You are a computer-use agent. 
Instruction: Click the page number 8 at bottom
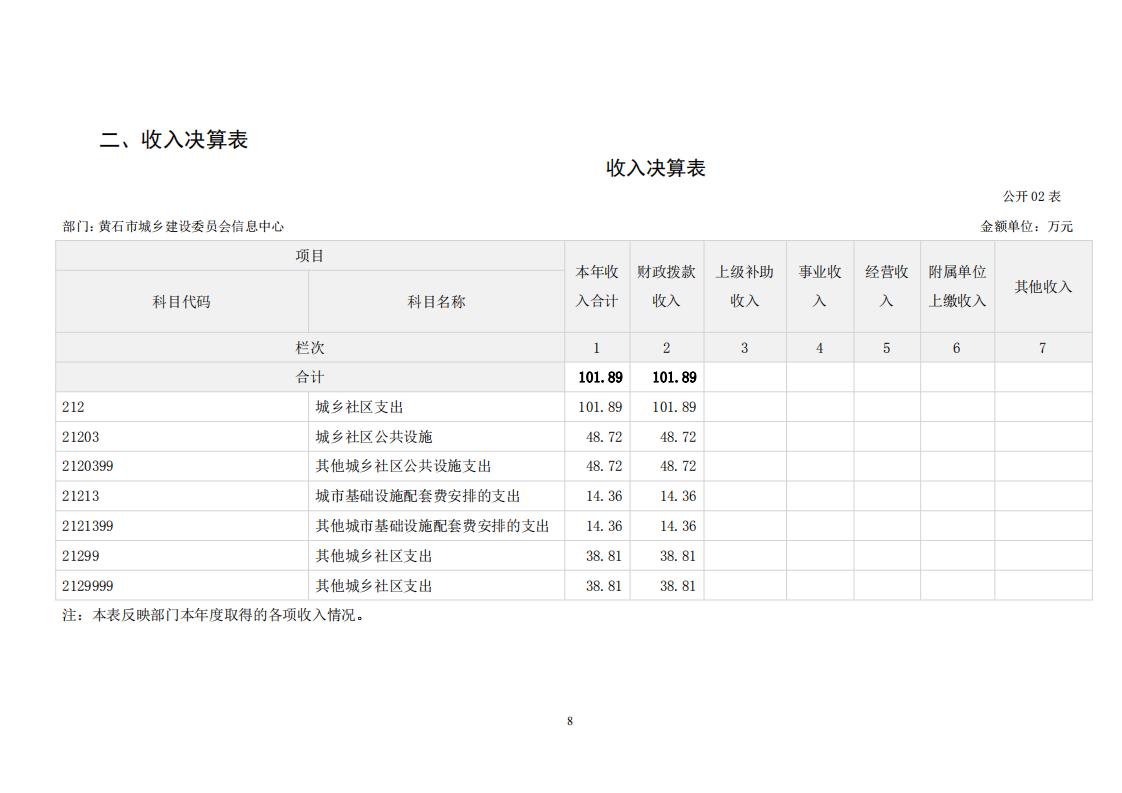point(570,721)
